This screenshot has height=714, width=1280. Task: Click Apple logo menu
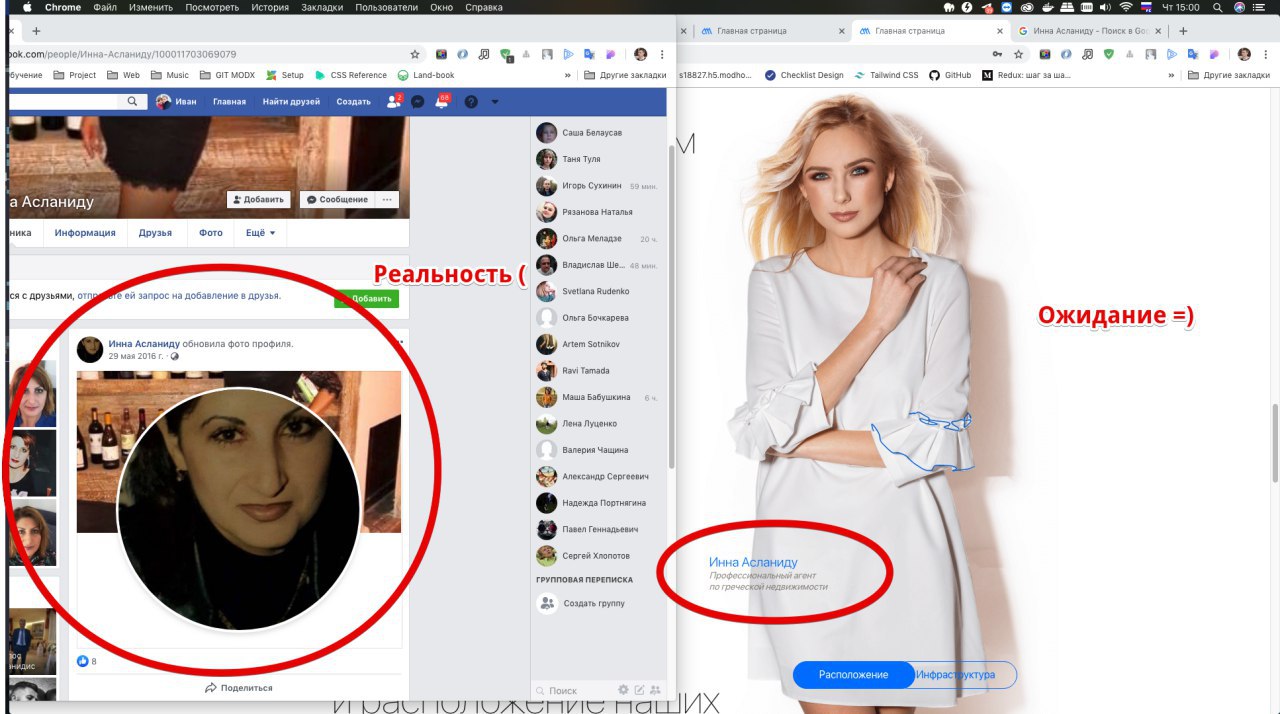pyautogui.click(x=27, y=7)
